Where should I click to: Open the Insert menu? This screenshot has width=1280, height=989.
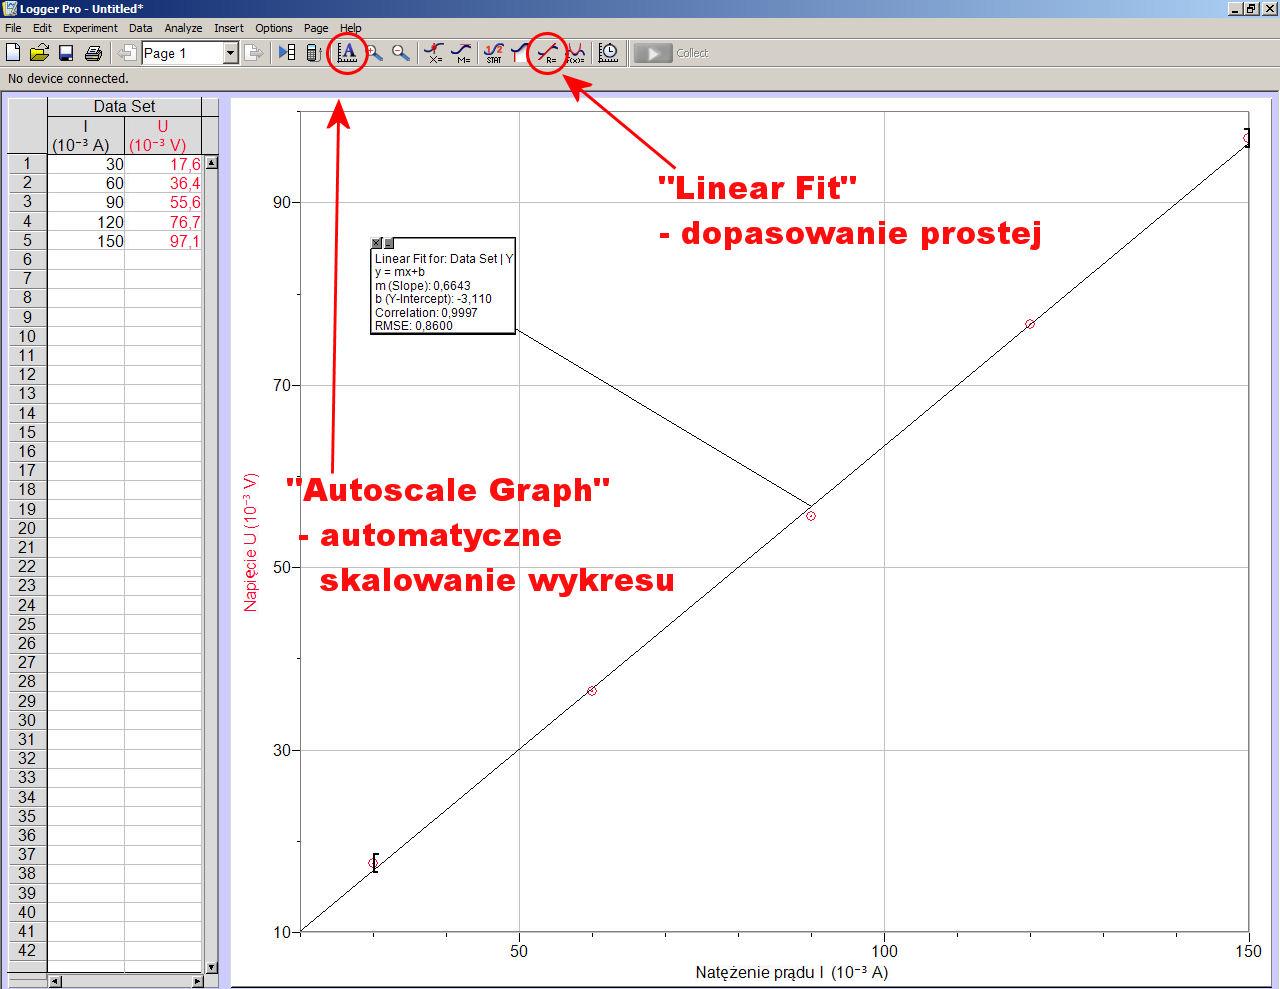(x=229, y=28)
